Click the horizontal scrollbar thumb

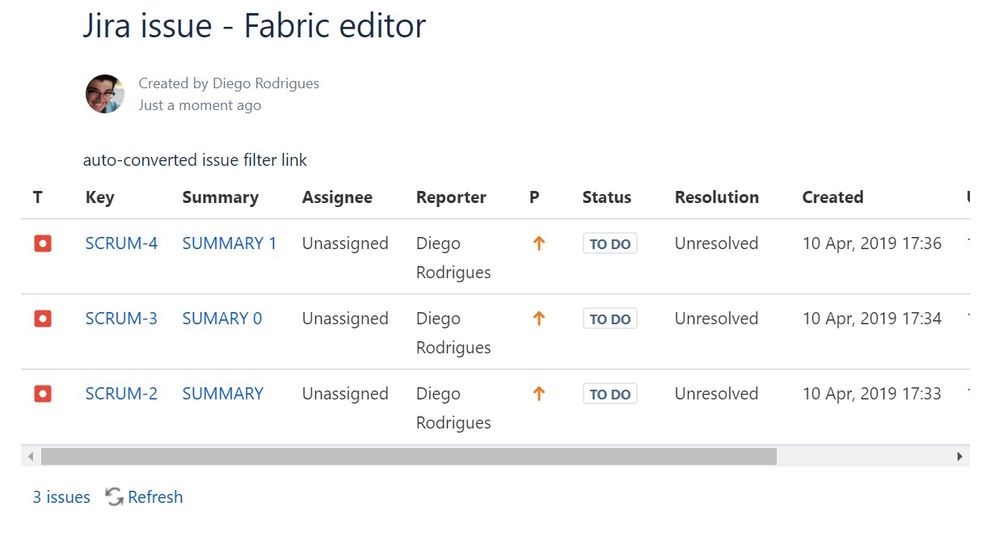[x=409, y=456]
